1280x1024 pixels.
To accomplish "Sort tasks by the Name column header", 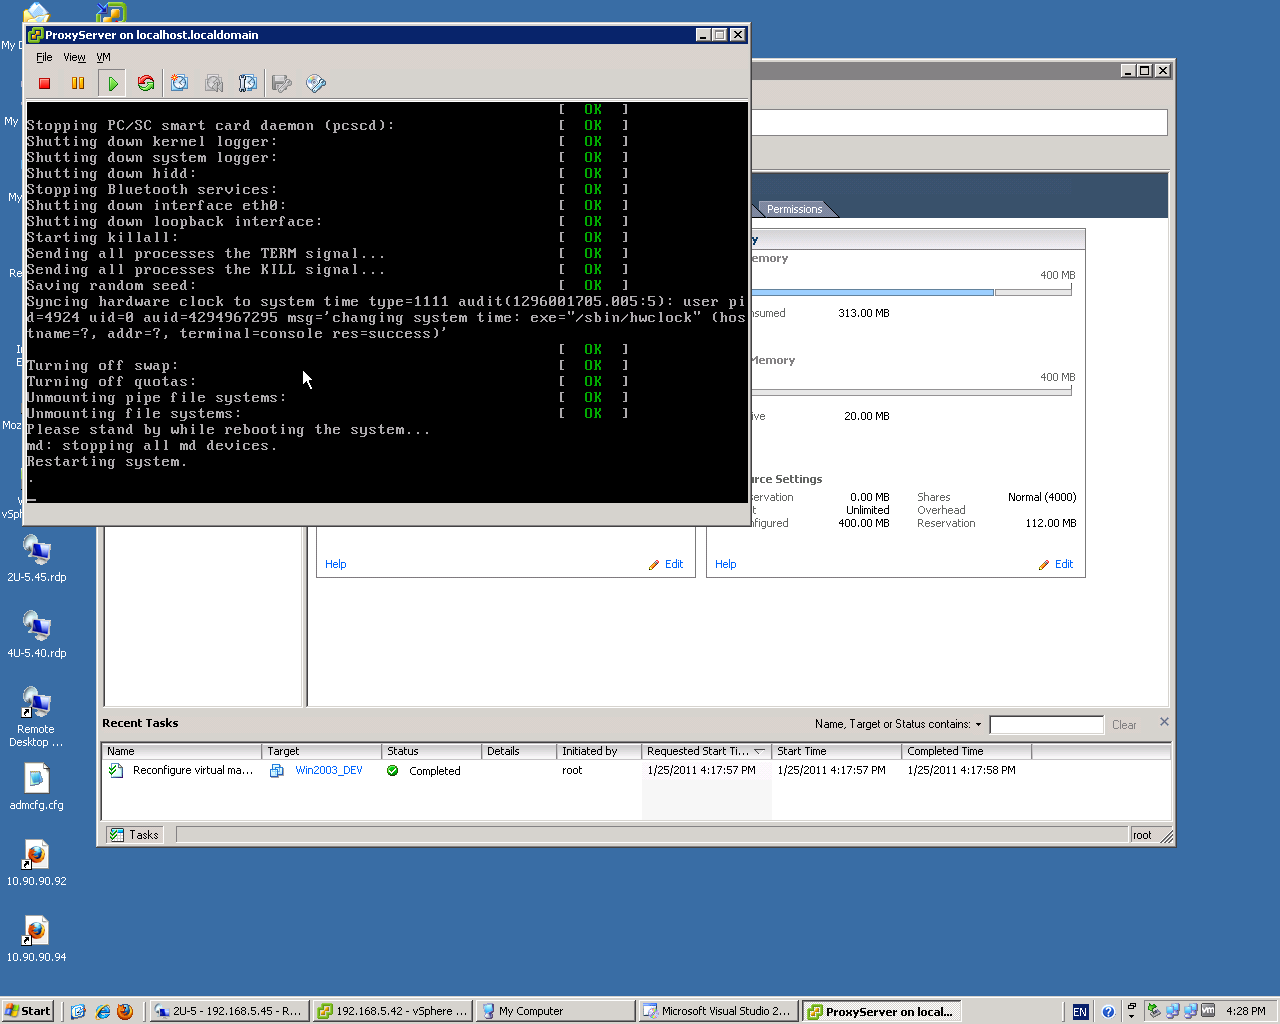I will coord(181,751).
